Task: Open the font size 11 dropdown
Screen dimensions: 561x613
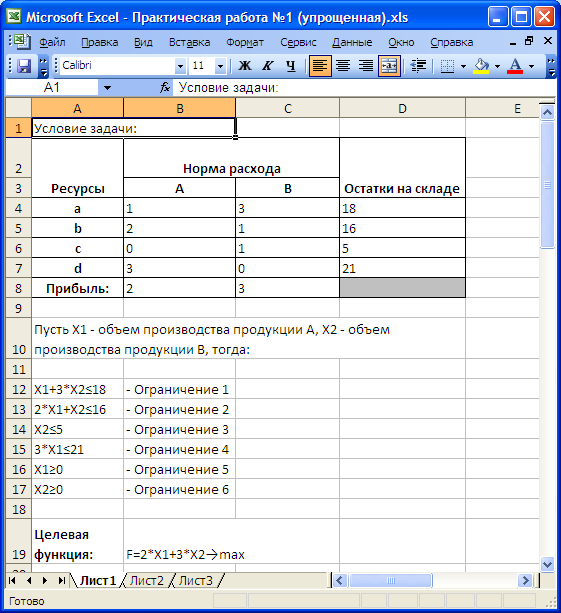Action: coord(220,66)
